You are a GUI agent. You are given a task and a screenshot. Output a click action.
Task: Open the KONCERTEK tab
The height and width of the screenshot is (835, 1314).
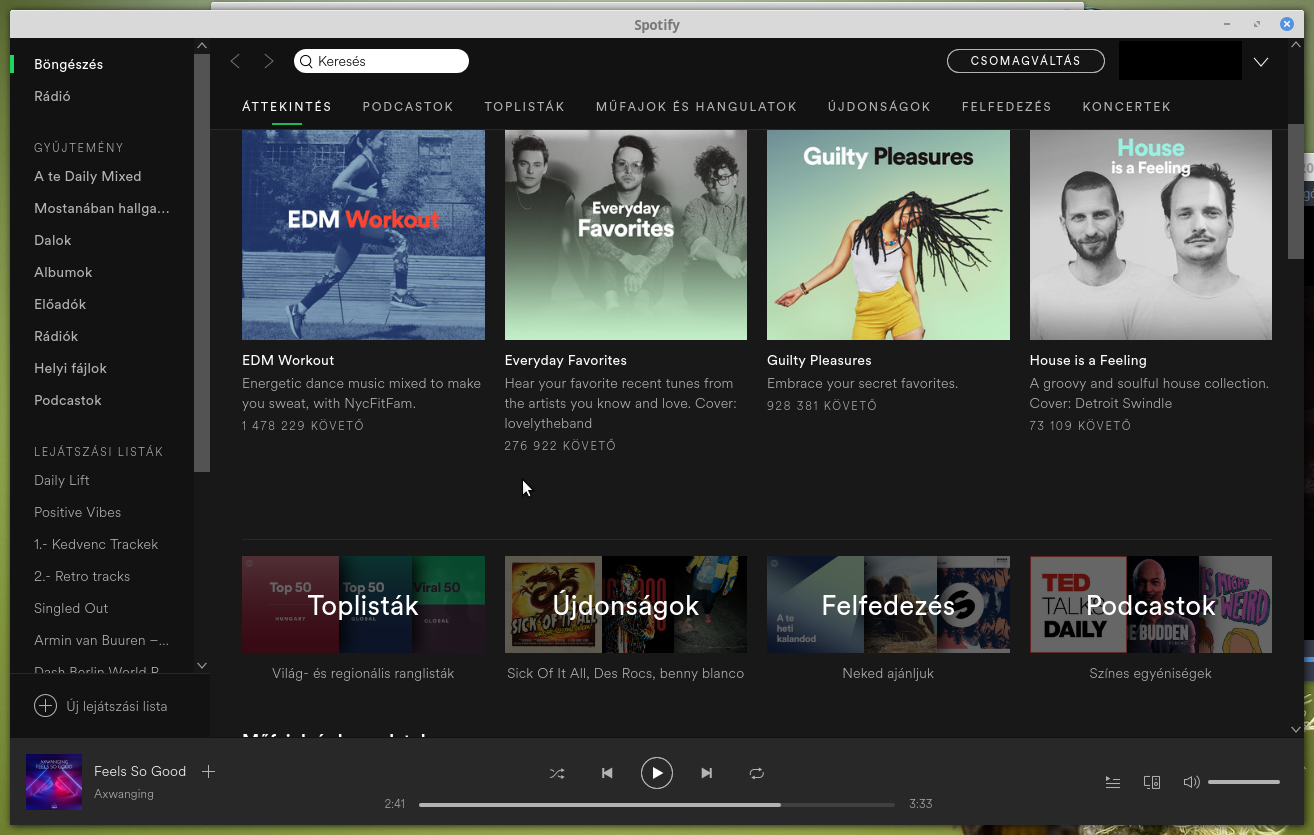click(x=1127, y=107)
